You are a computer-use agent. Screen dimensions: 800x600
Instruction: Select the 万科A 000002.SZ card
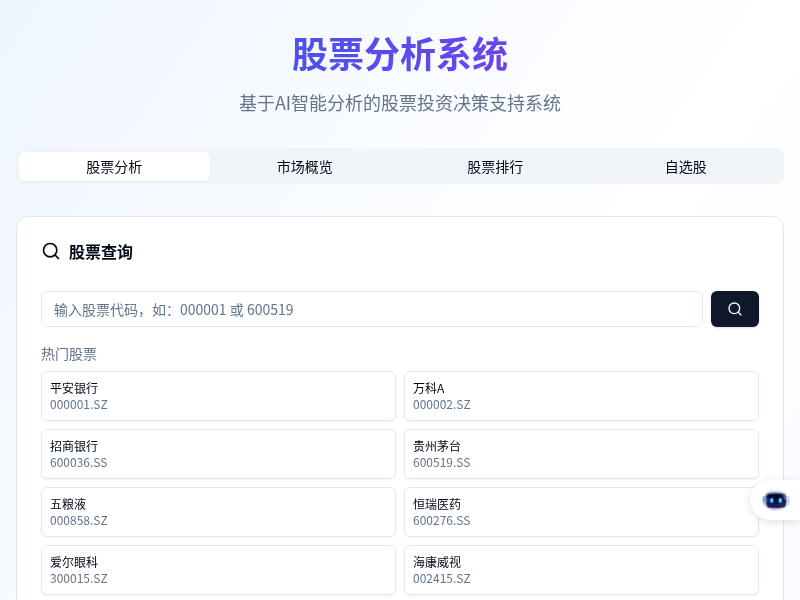click(581, 396)
